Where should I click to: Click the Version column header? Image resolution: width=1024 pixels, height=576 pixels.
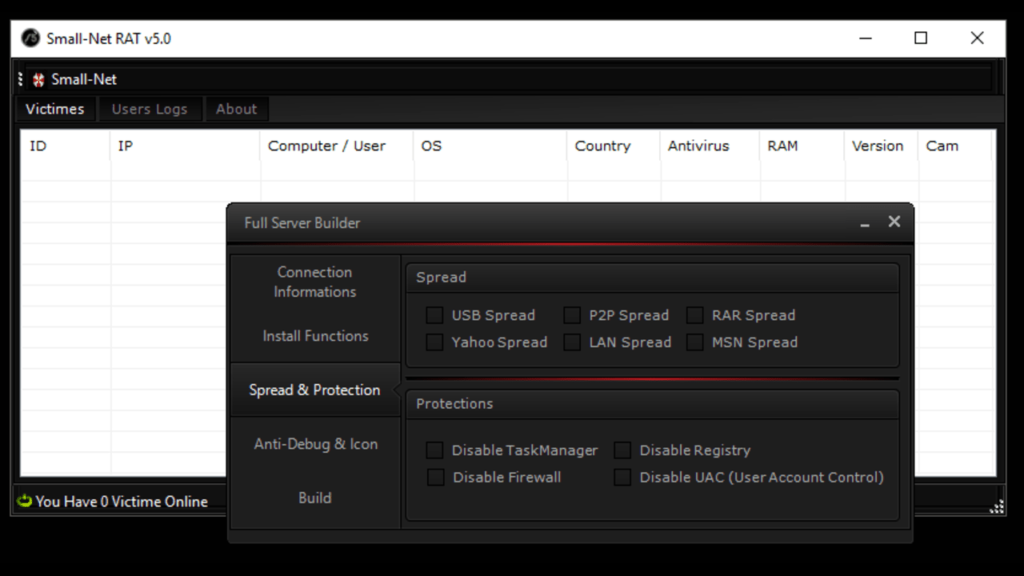point(881,146)
